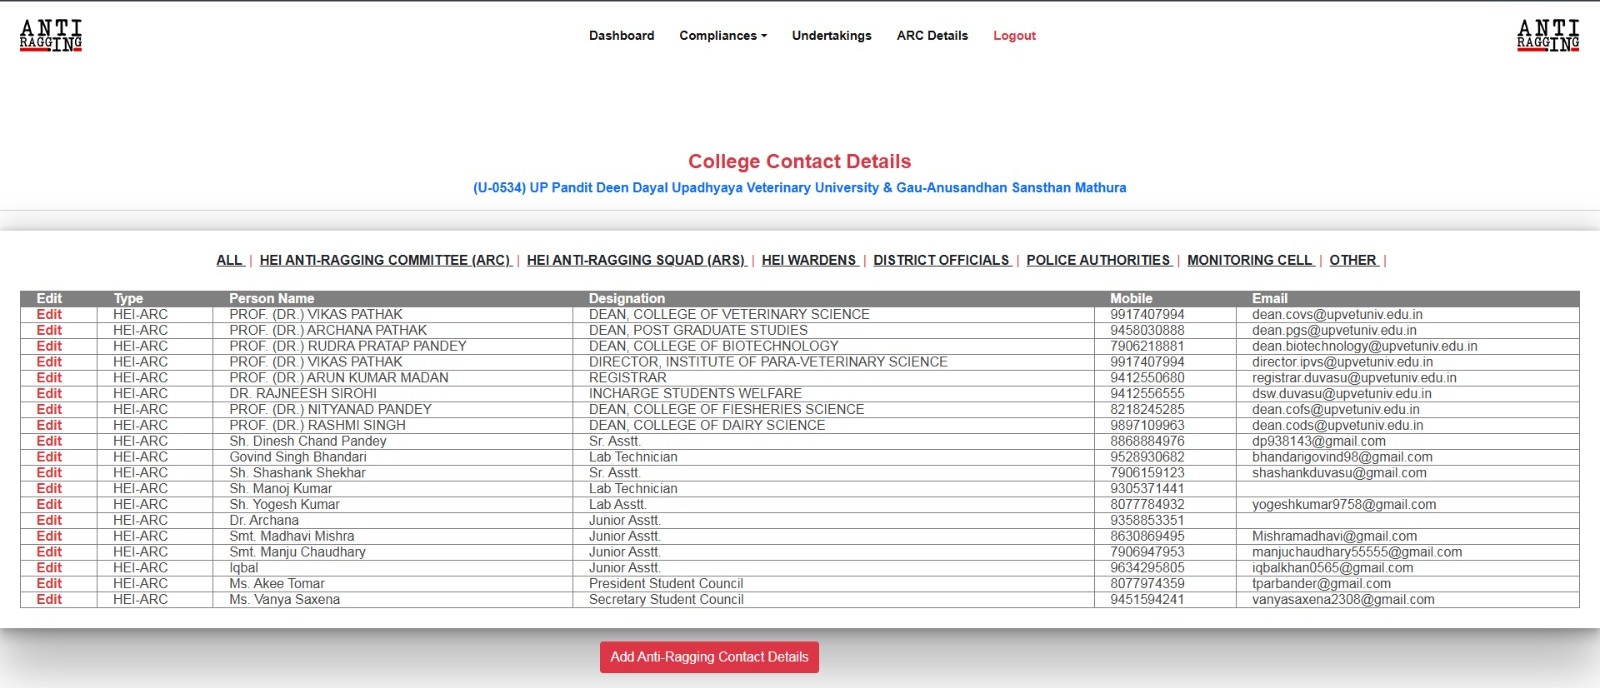Open the Dashboard menu item
The image size is (1600, 688).
(x=621, y=36)
